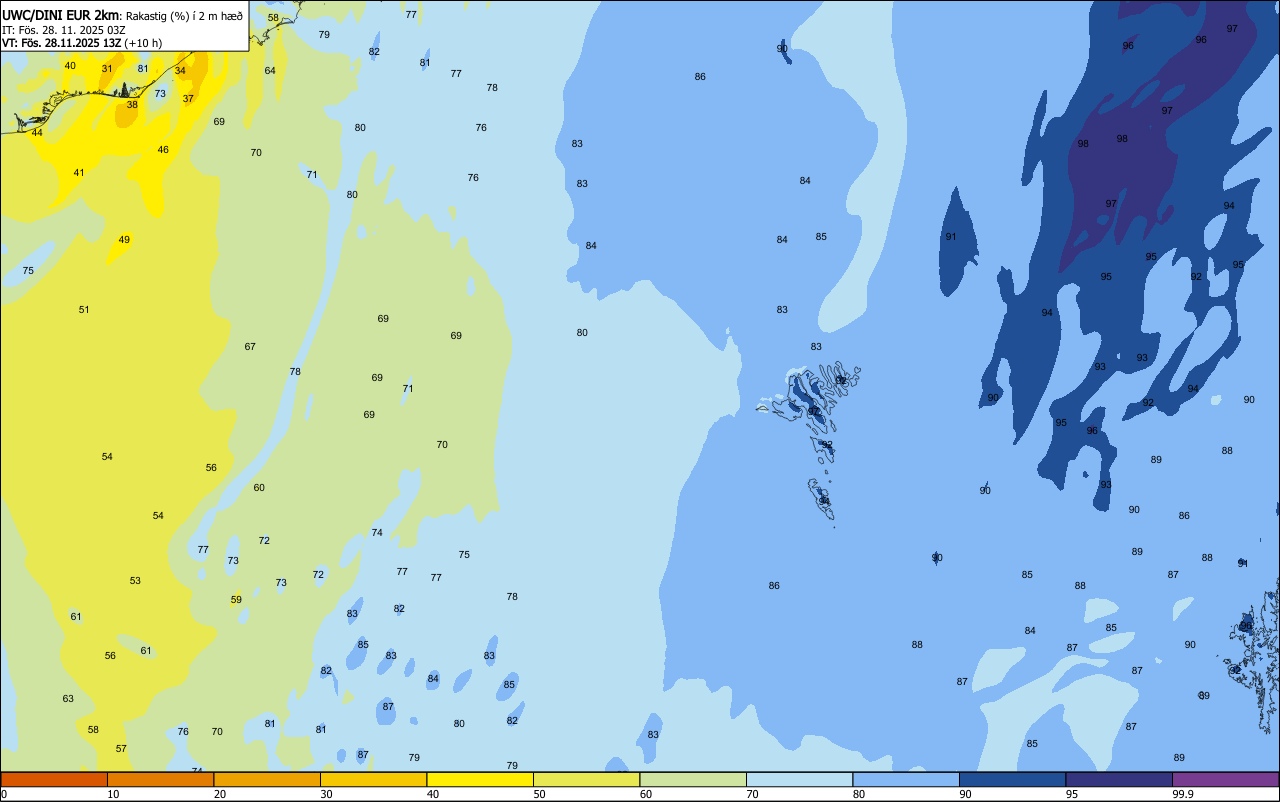The width and height of the screenshot is (1280, 802).
Task: Click the map value '57'
Action: pyautogui.click(x=121, y=749)
